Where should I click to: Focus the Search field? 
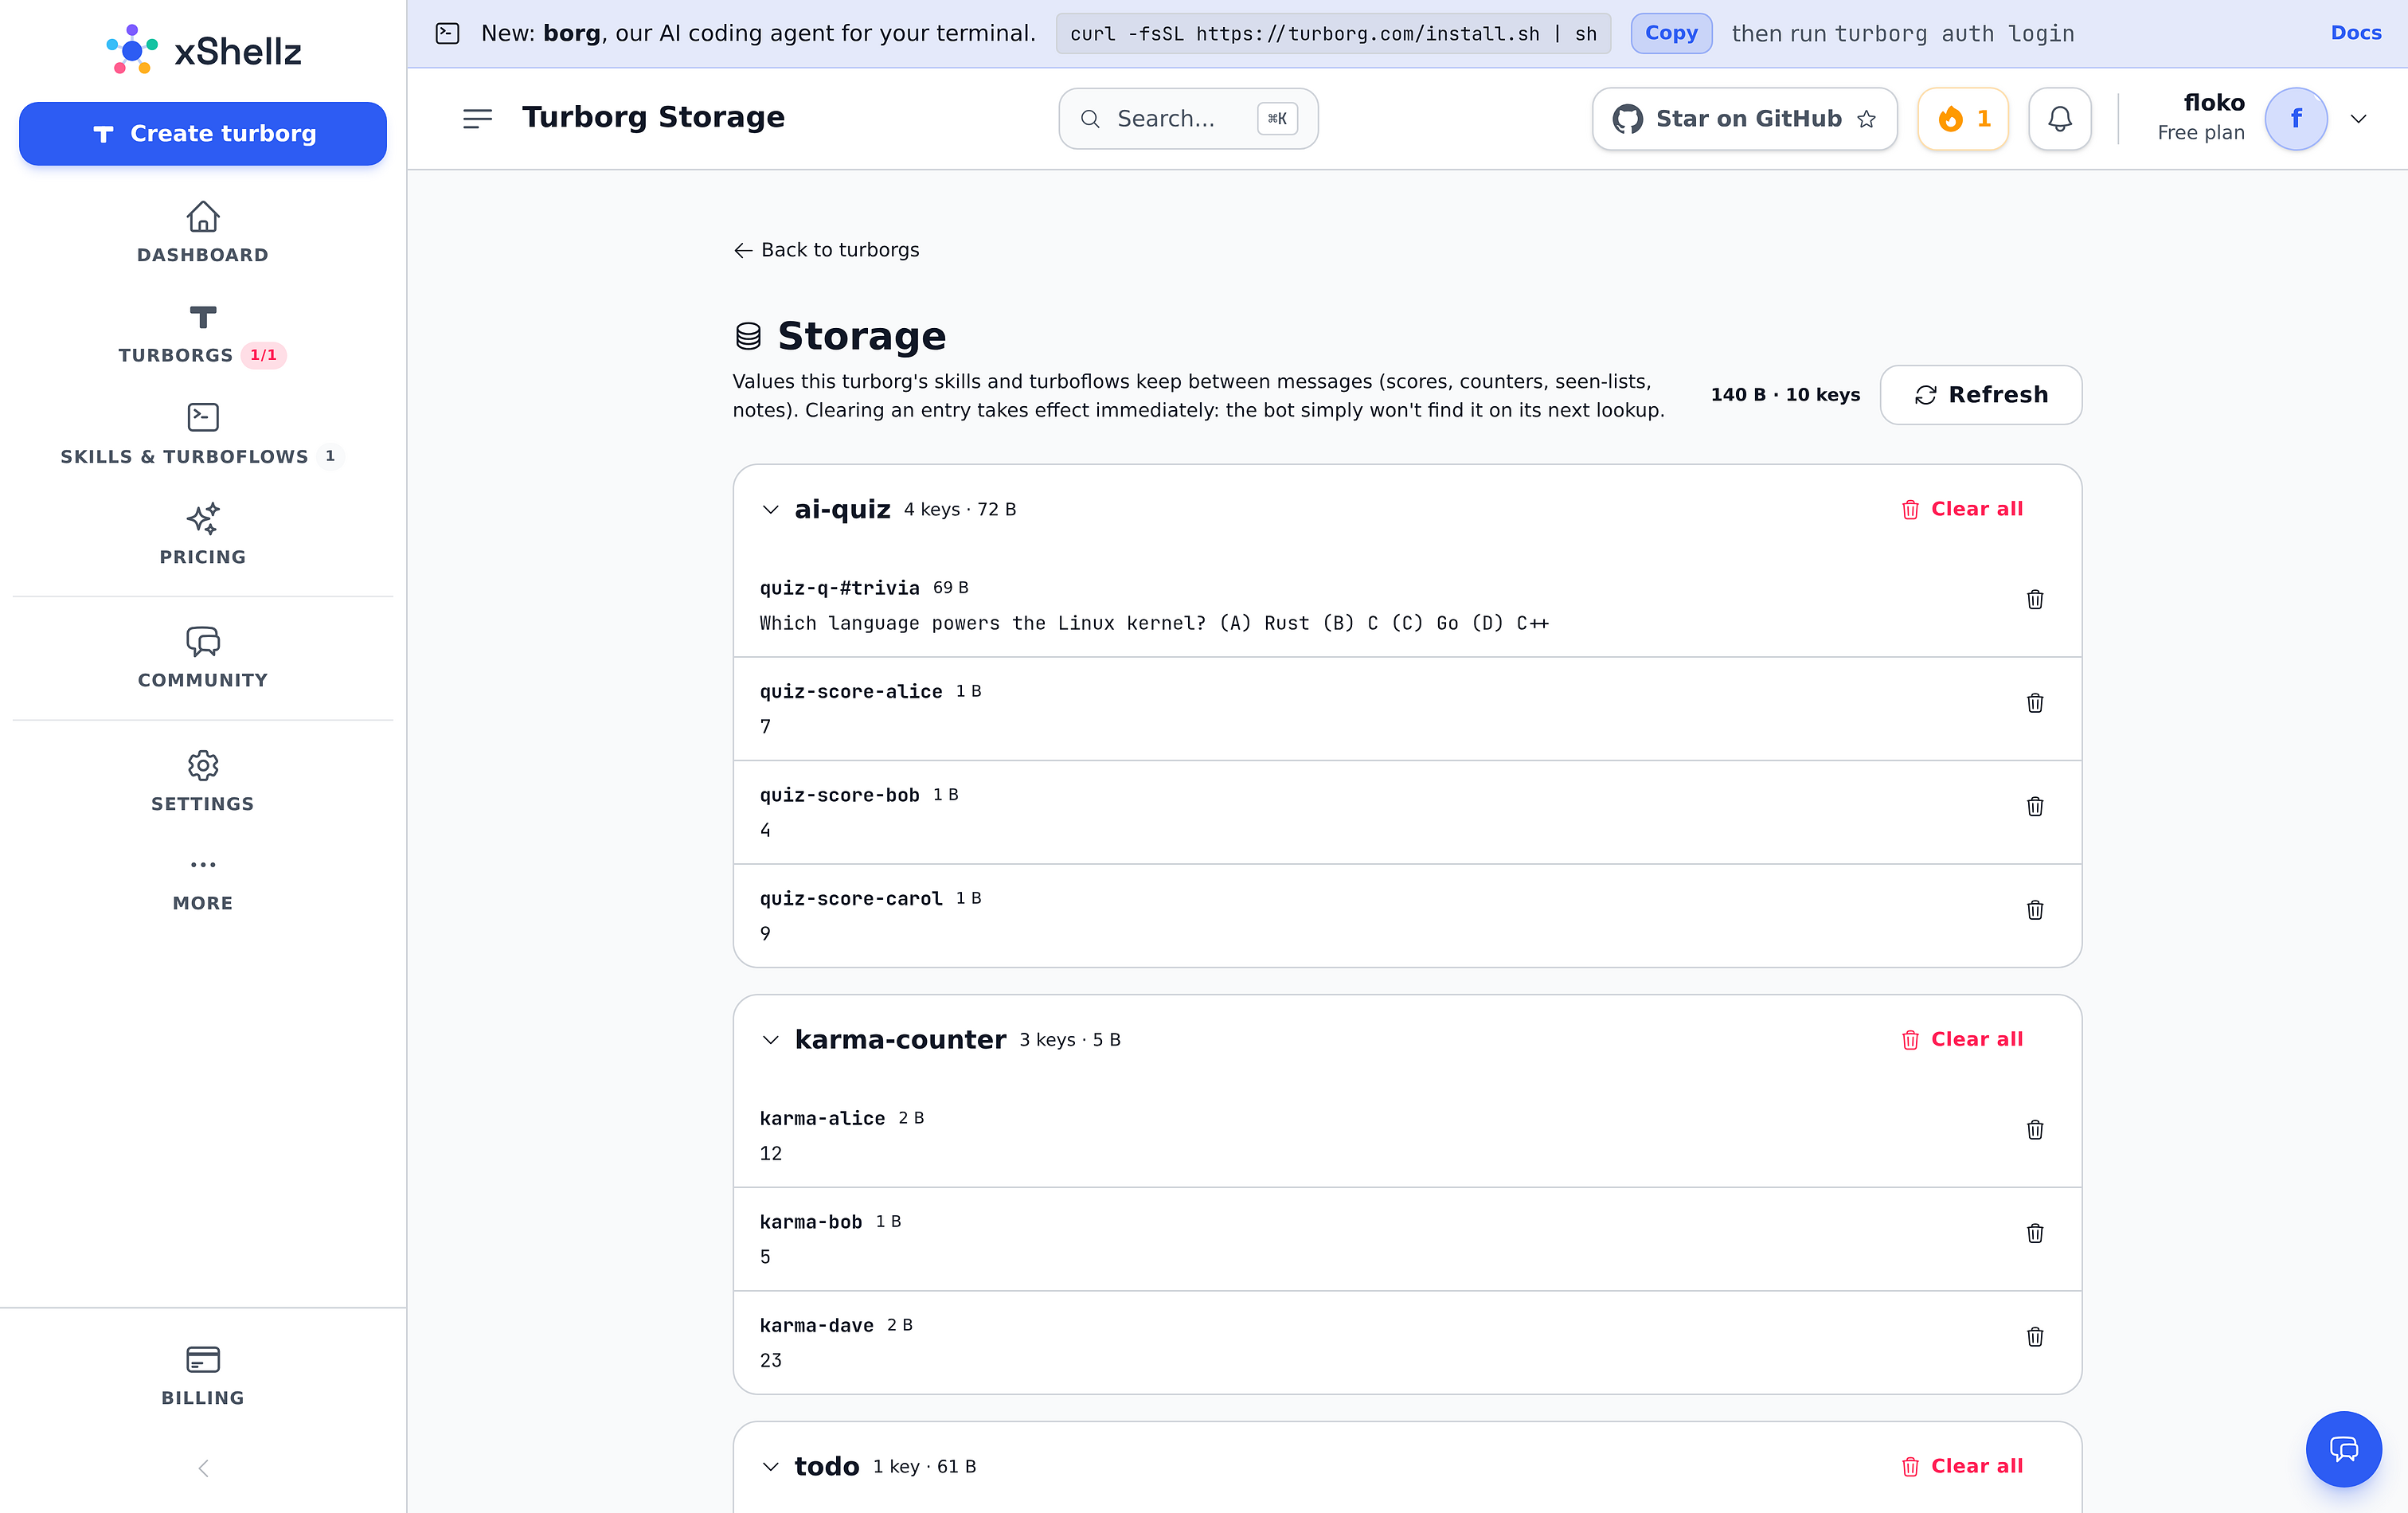1188,118
